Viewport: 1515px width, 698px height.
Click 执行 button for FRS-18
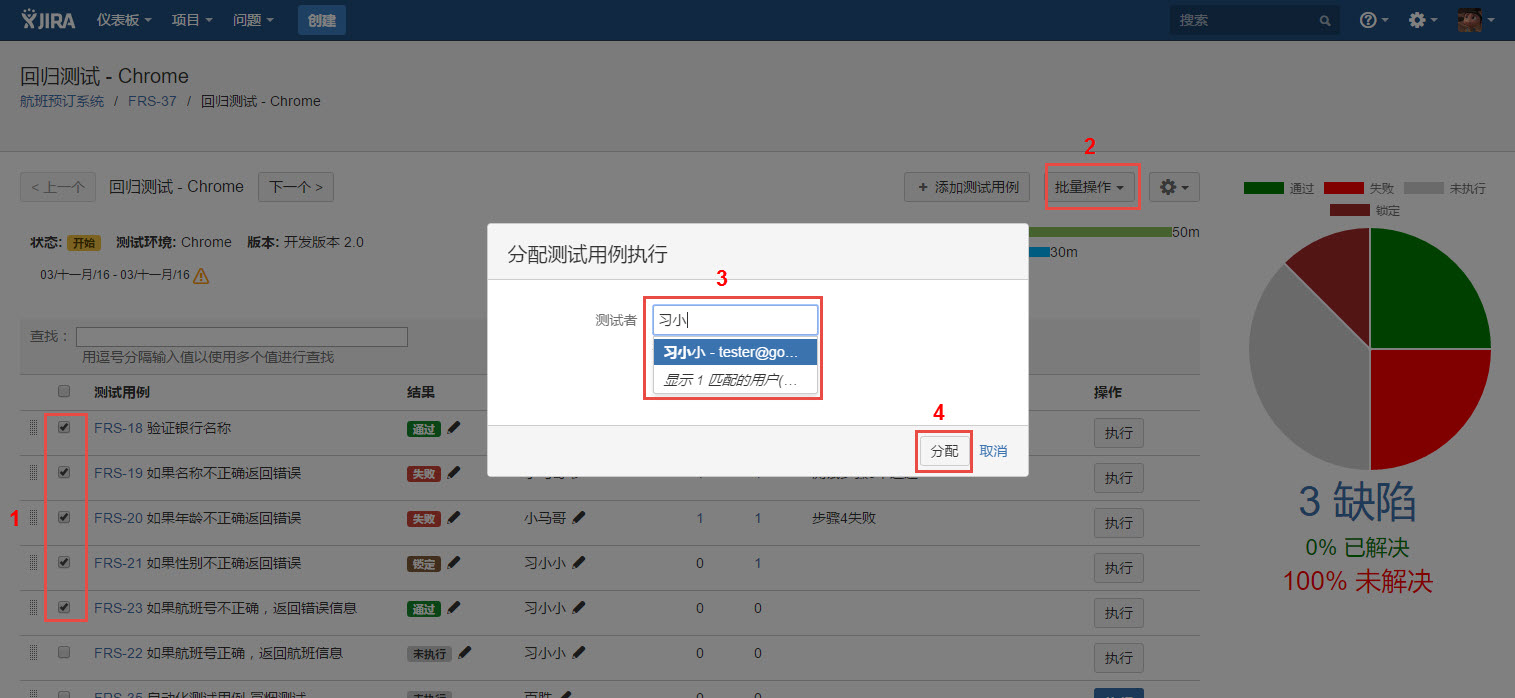(1119, 433)
